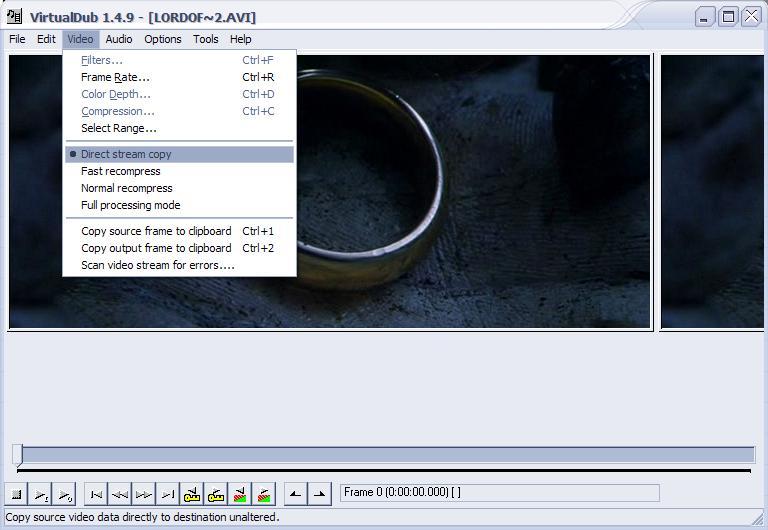Scan video stream for errors
This screenshot has width=768, height=530.
point(179,265)
